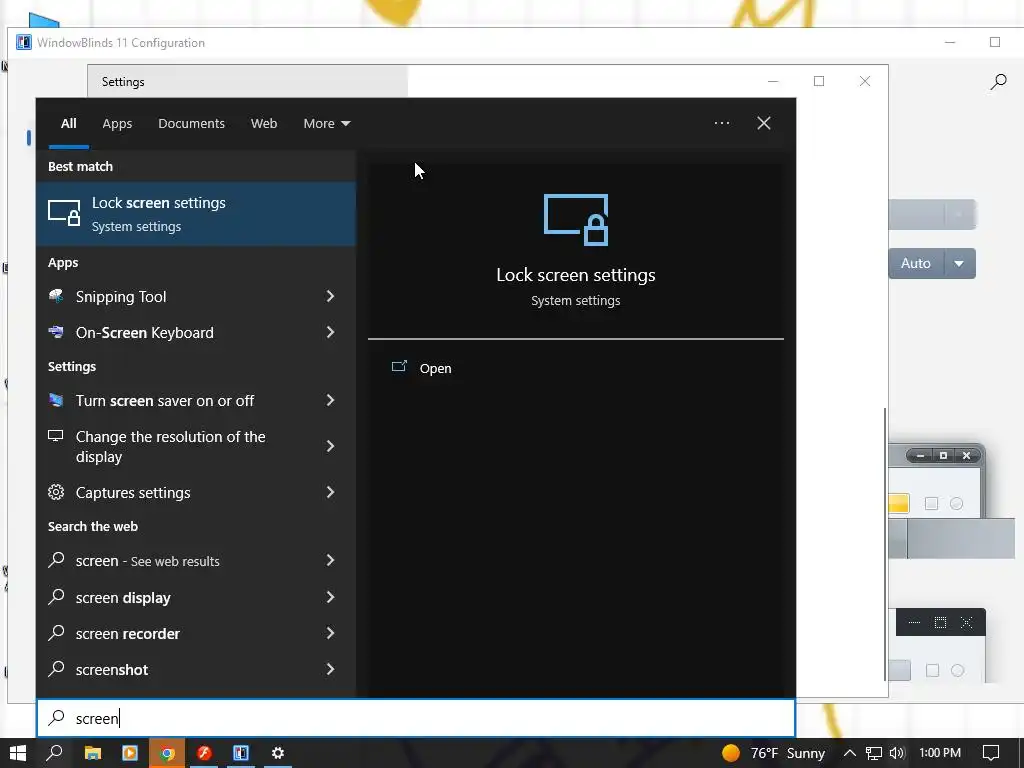This screenshot has width=1024, height=768.
Task: Select the All search tab
Action: [x=69, y=123]
